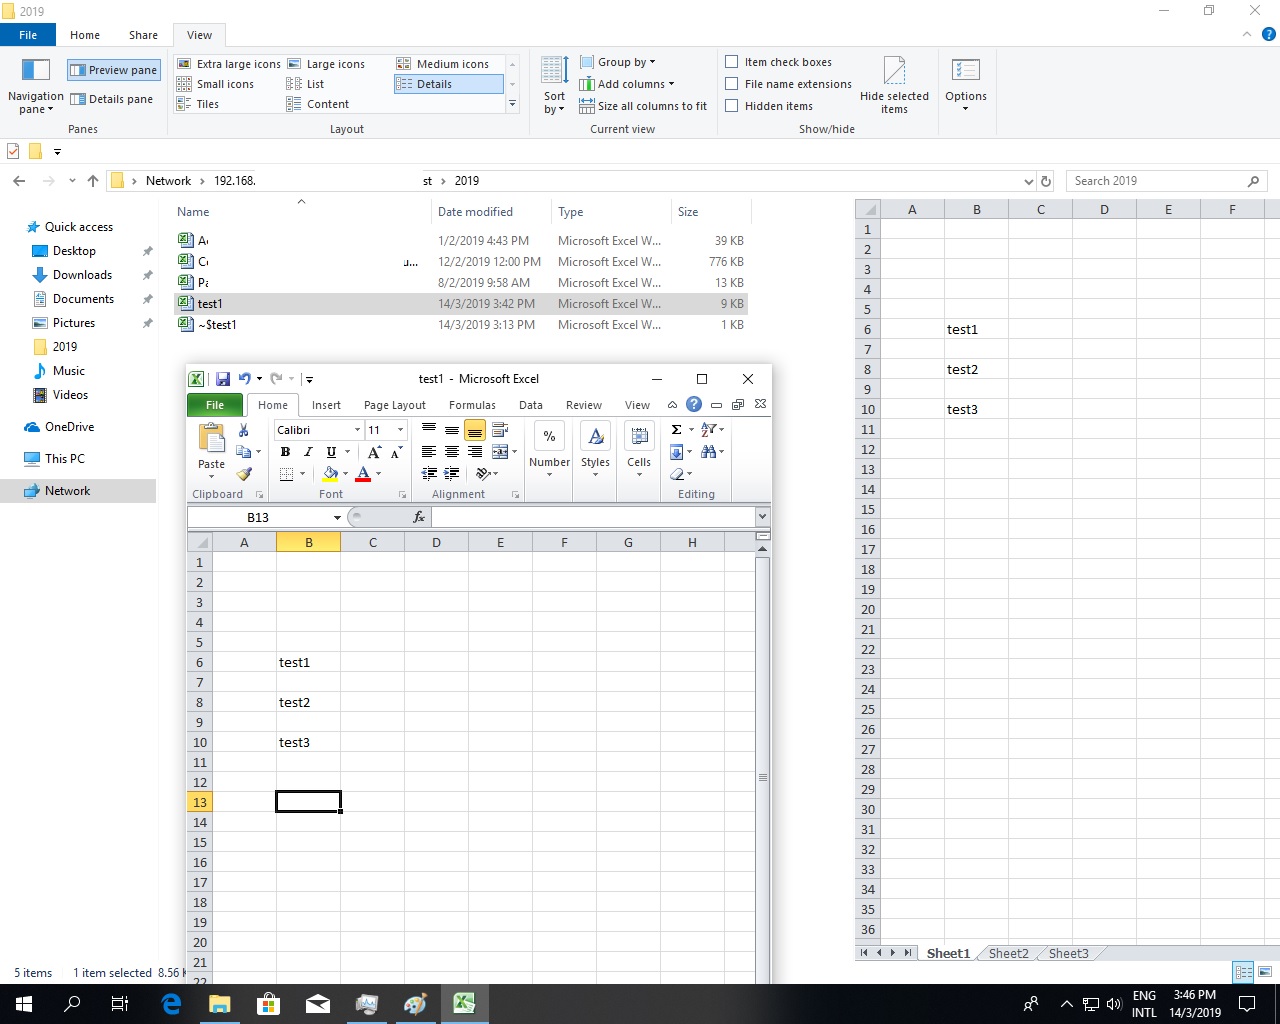1280x1024 pixels.
Task: Open Excel Help question mark icon
Action: pyautogui.click(x=694, y=405)
